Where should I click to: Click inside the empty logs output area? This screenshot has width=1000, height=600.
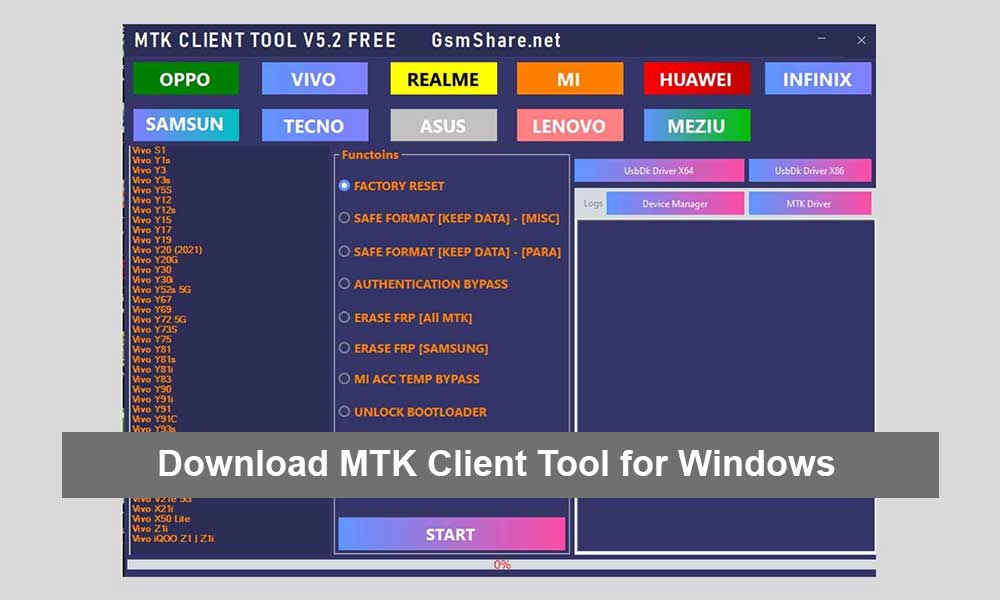click(x=726, y=386)
